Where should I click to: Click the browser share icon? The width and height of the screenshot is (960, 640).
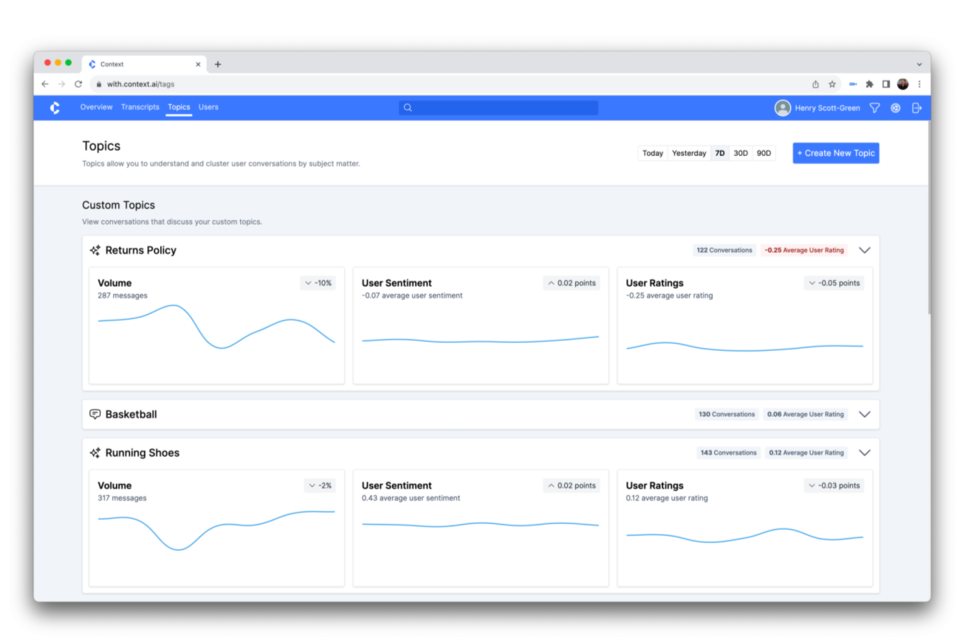(x=815, y=84)
